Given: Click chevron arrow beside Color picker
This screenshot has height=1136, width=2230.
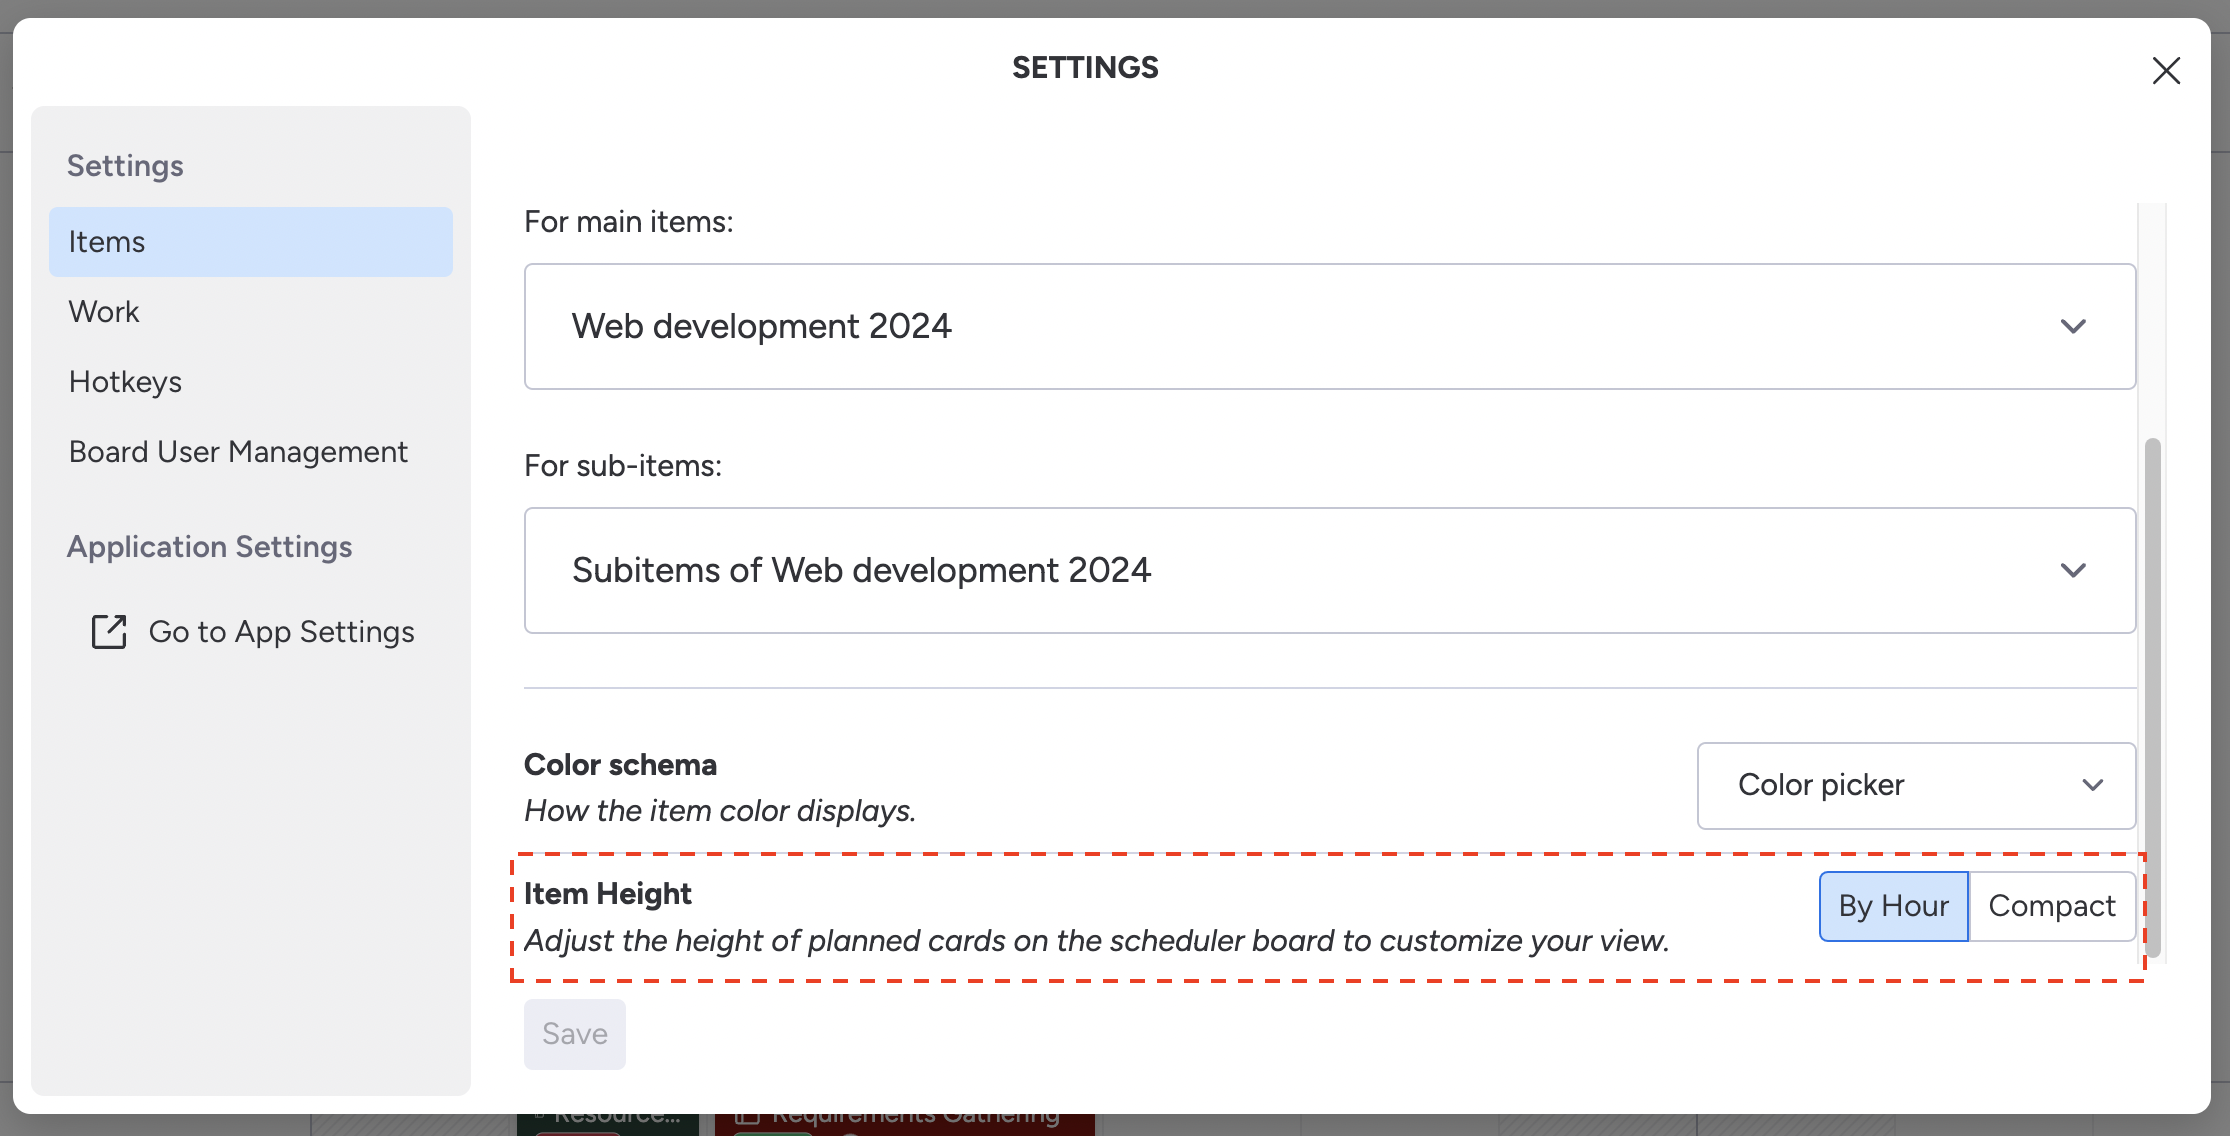Looking at the screenshot, I should click(x=2092, y=786).
